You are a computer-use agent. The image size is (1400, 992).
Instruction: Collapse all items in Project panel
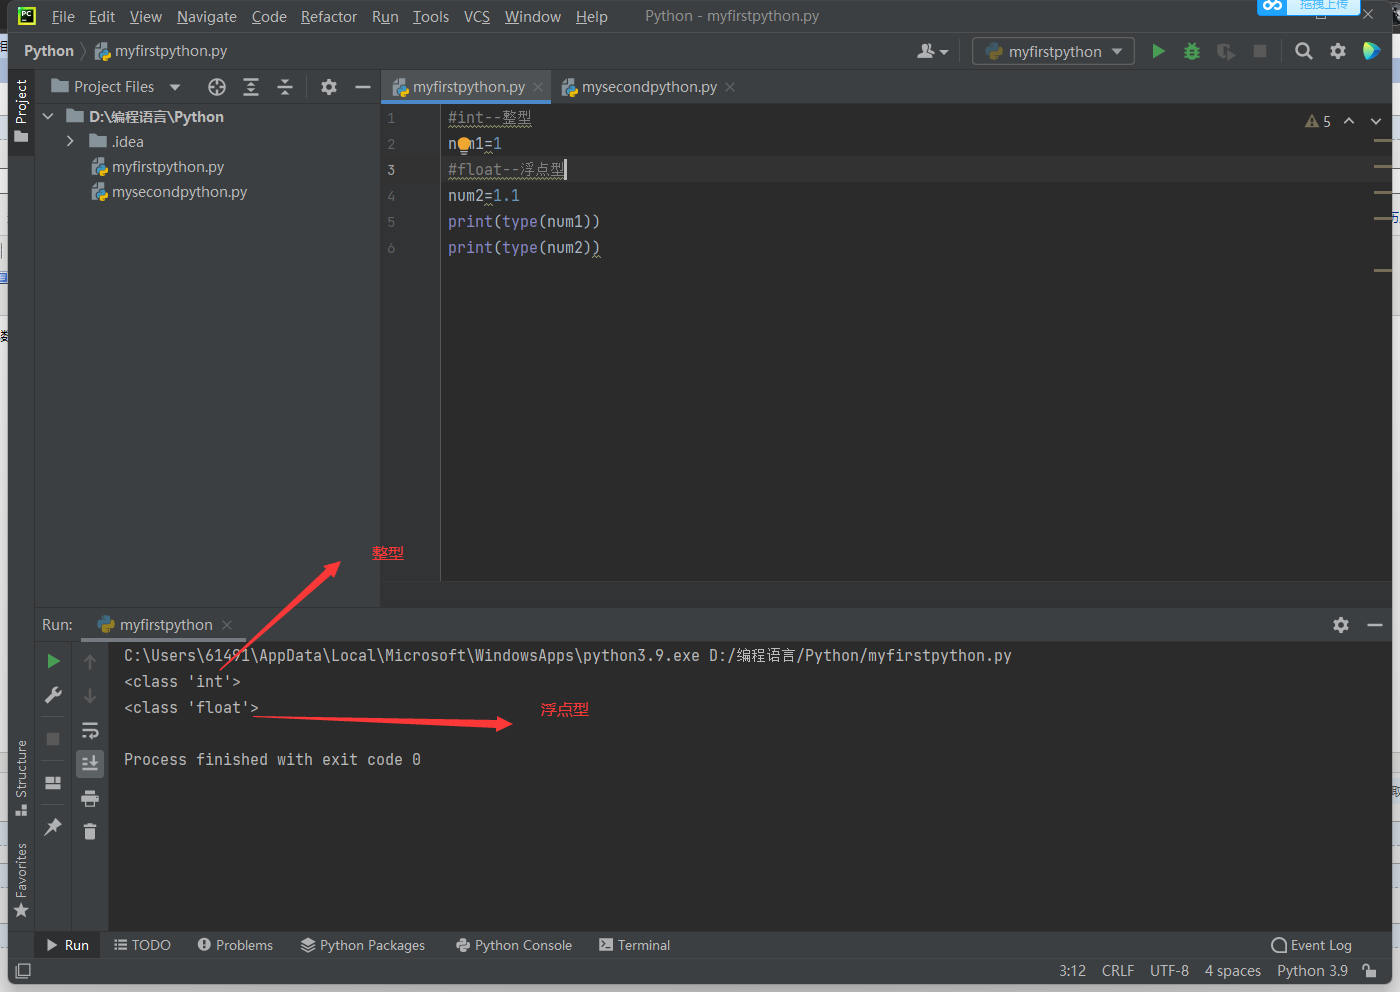coord(285,87)
